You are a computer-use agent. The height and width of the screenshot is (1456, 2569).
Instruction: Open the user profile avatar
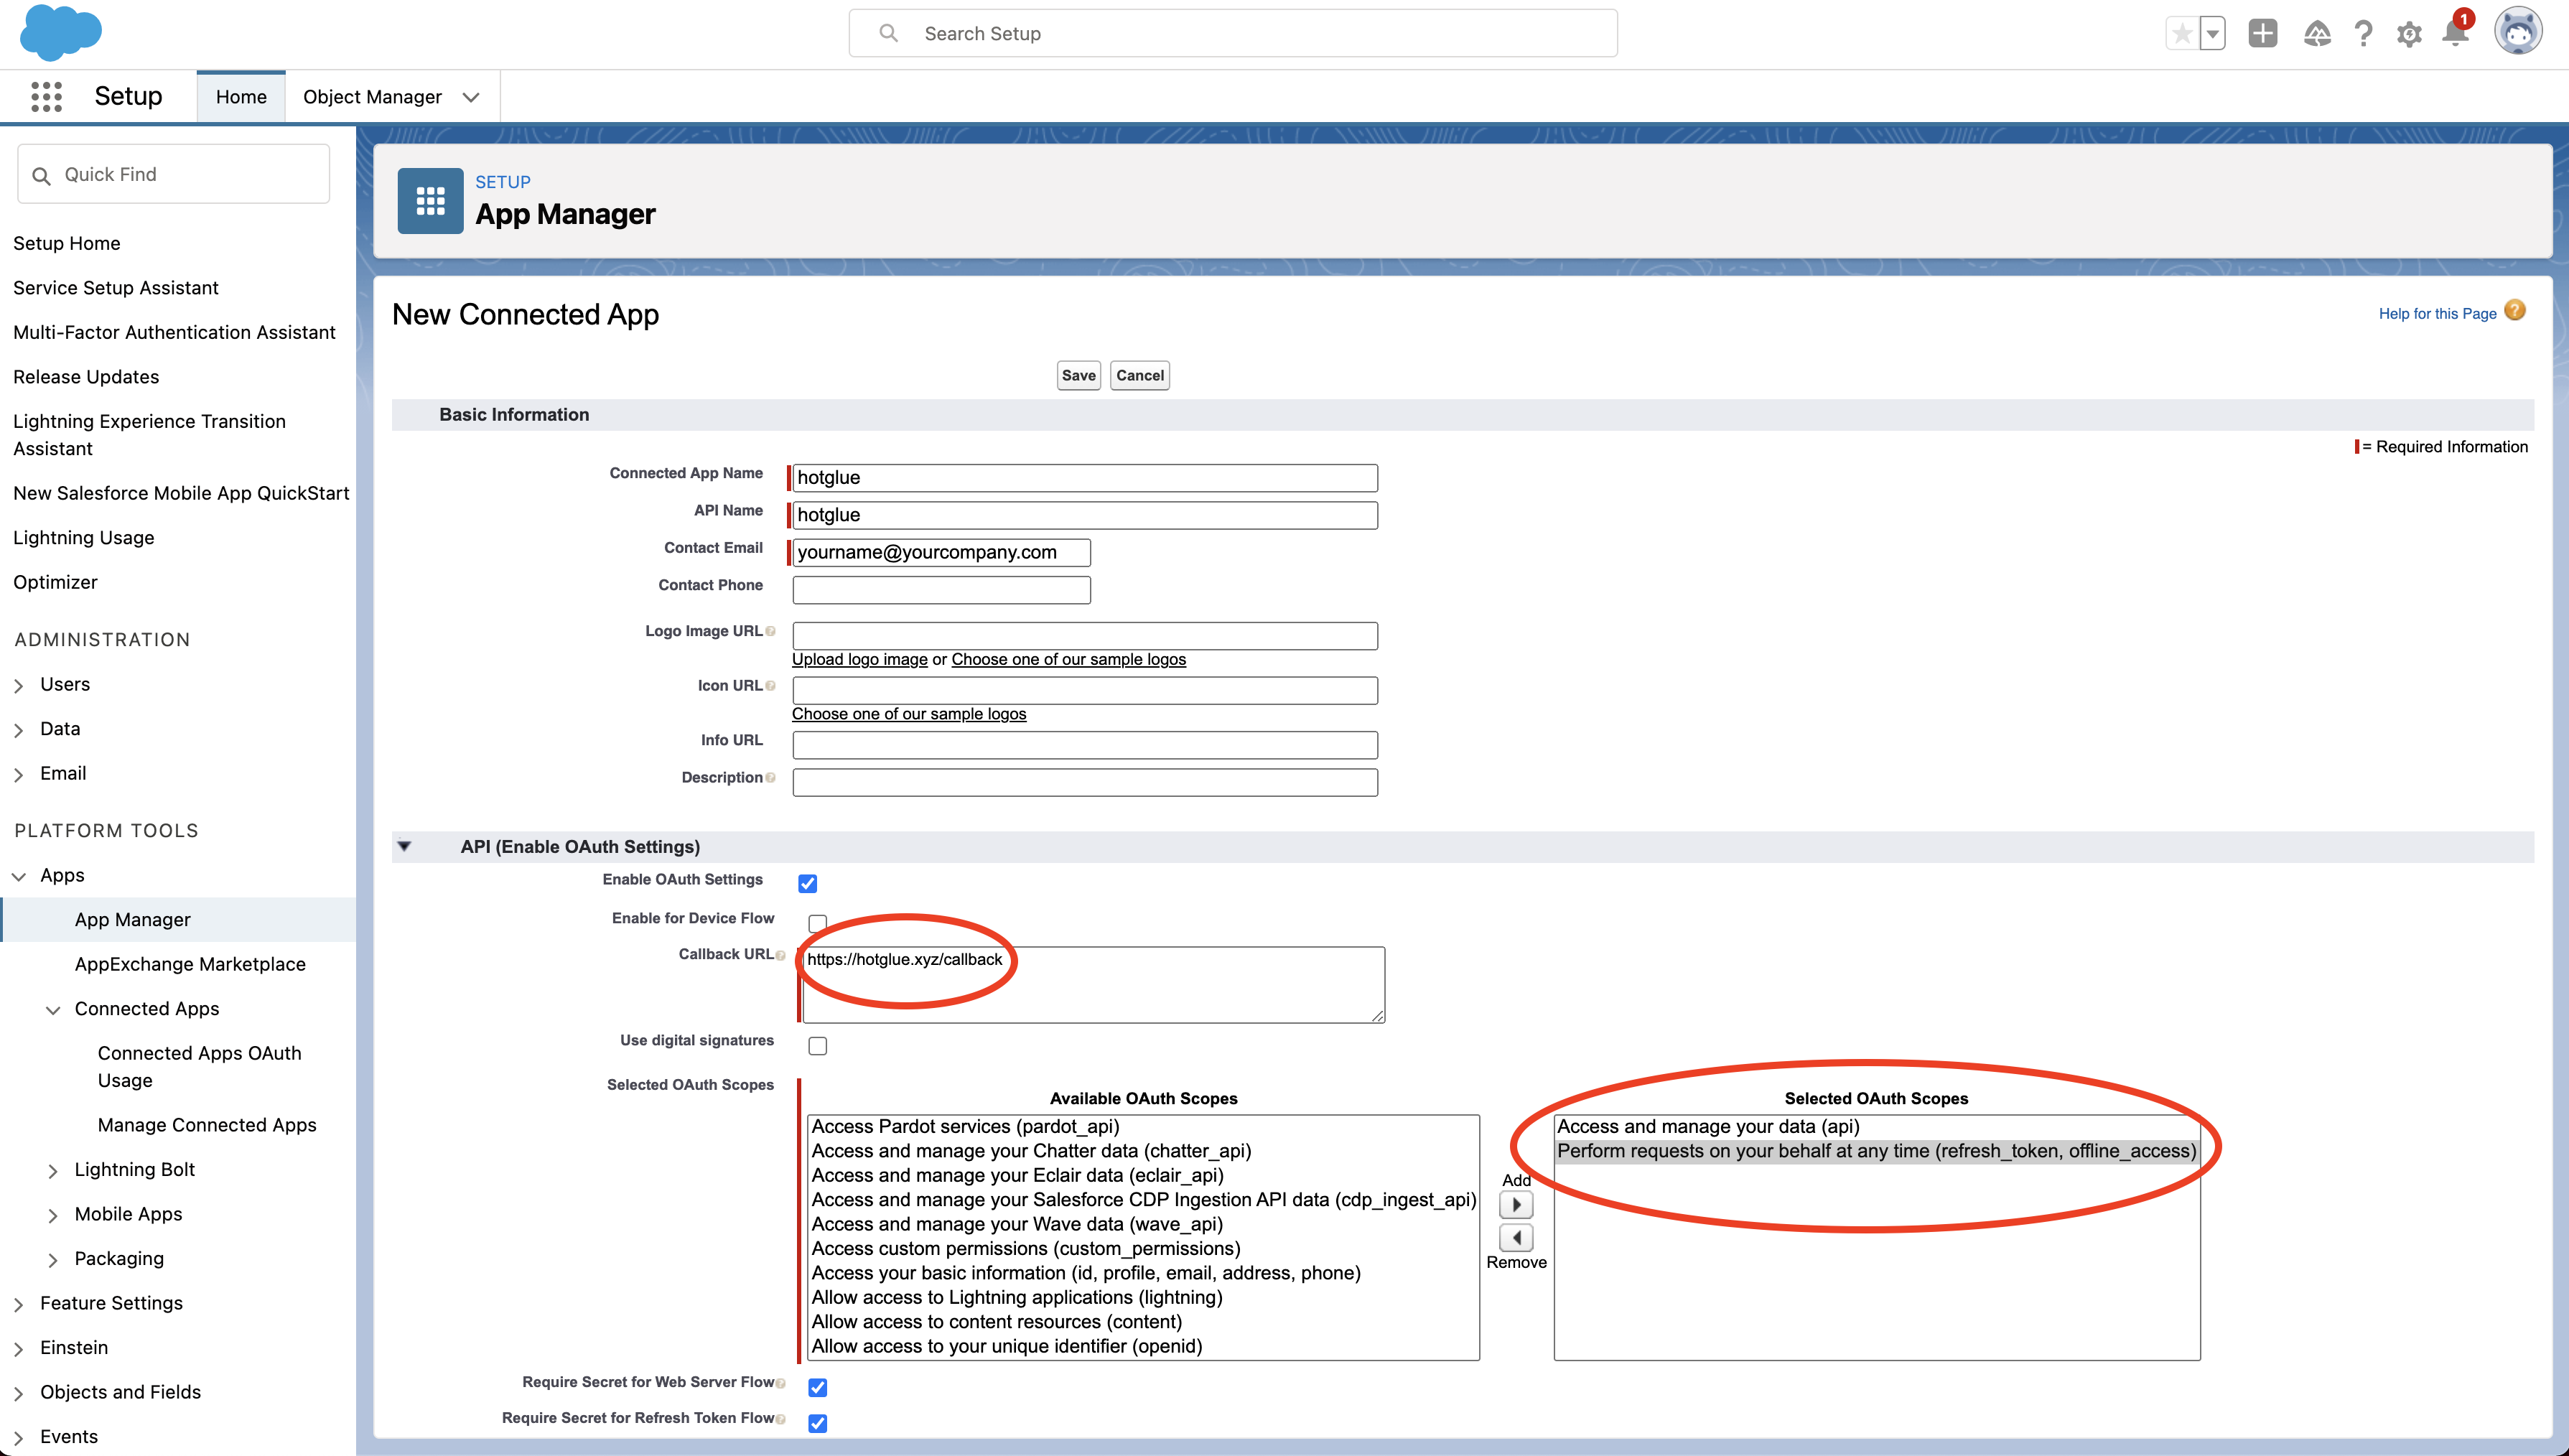[x=2518, y=32]
